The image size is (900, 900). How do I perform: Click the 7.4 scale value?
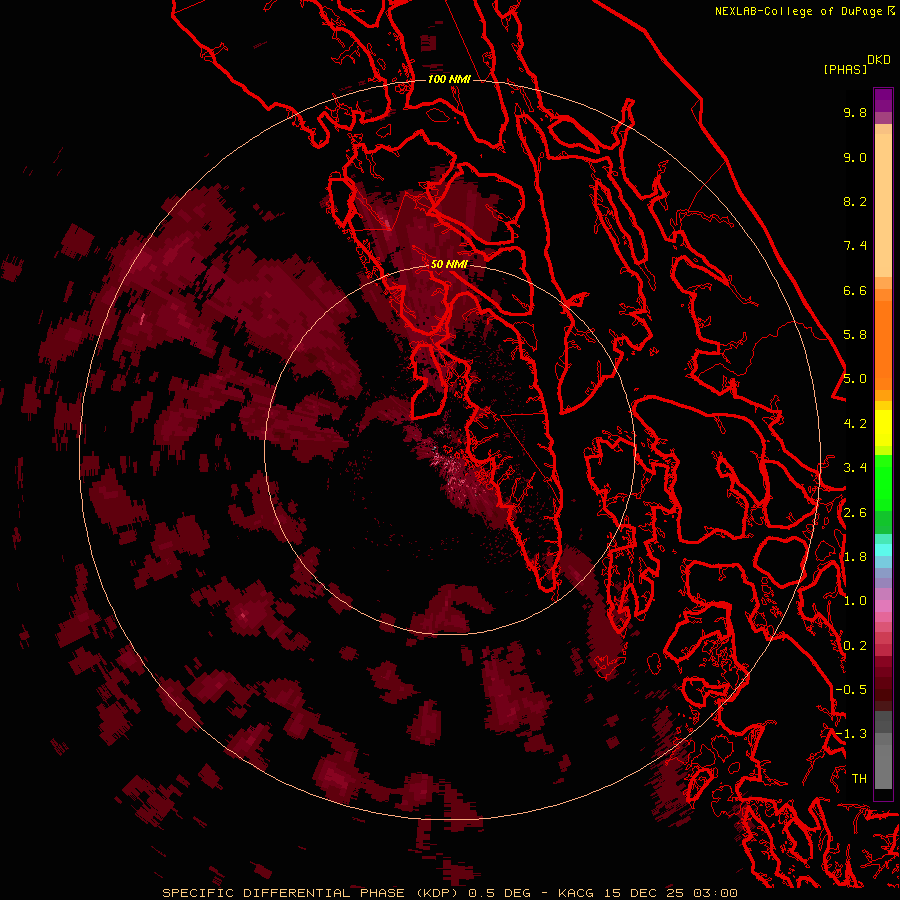(855, 246)
